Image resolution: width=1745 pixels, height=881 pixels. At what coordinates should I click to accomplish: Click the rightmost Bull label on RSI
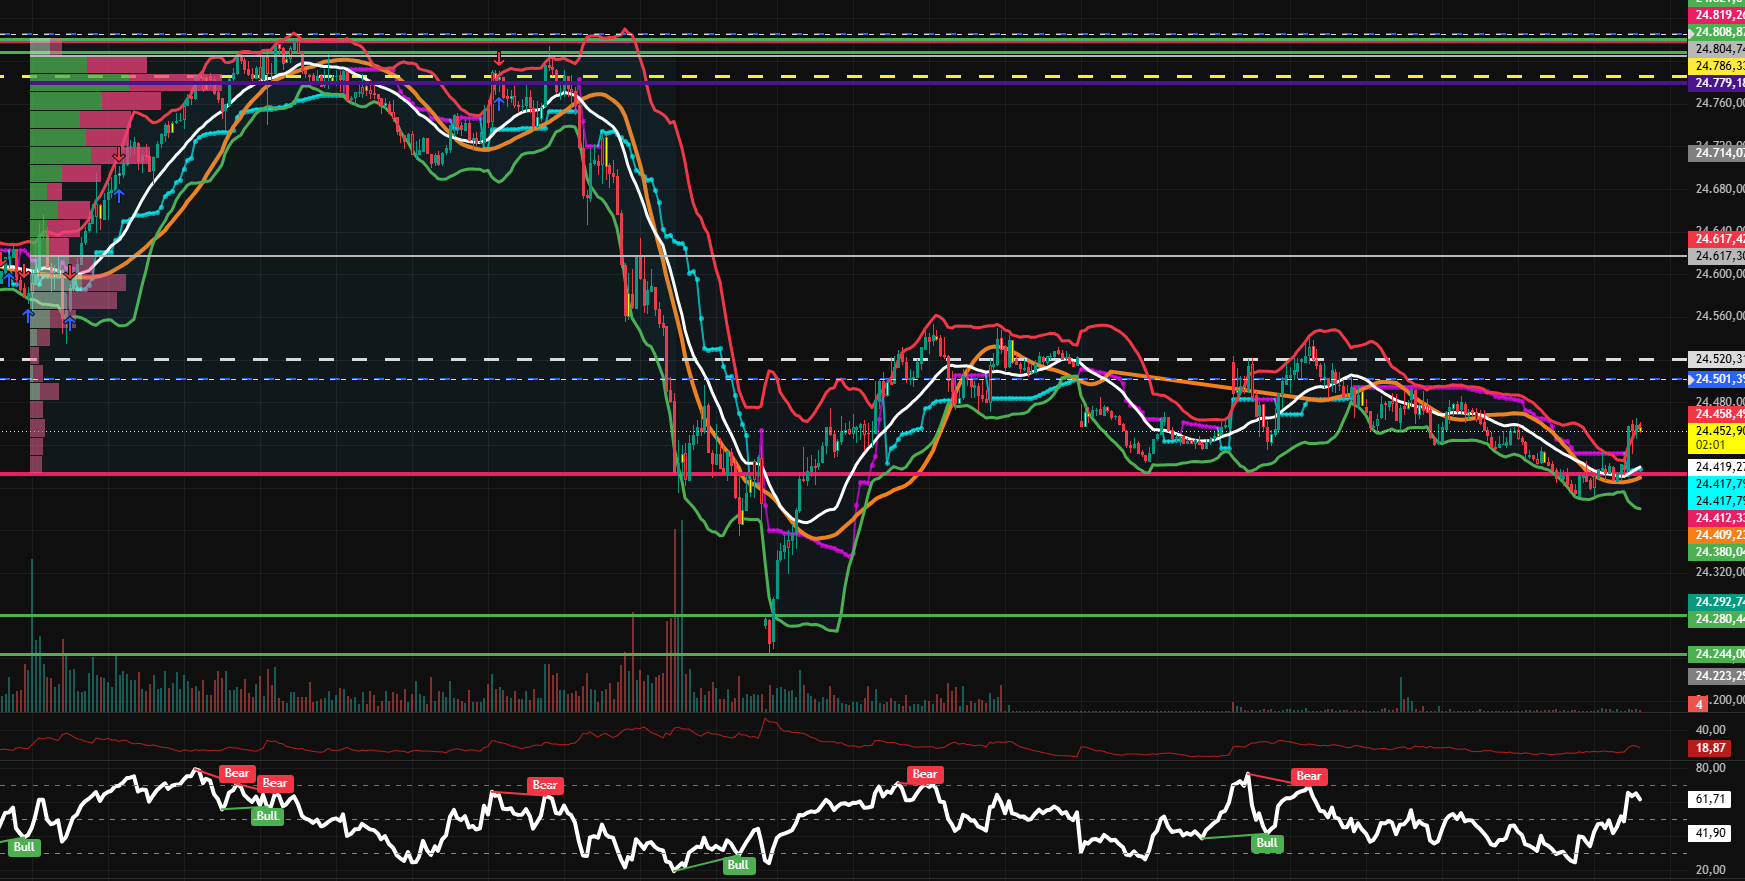pos(1267,843)
